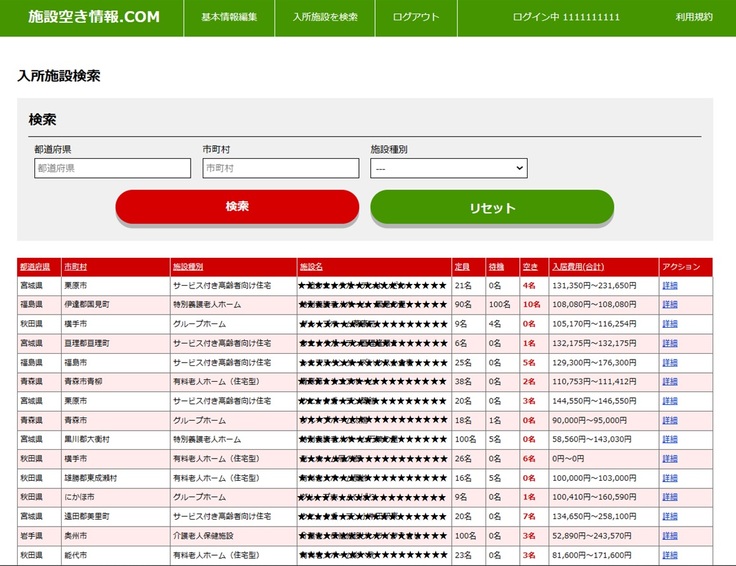View 詳細 for the 亘理郡亘理町 facility
The height and width of the screenshot is (566, 736).
670,343
